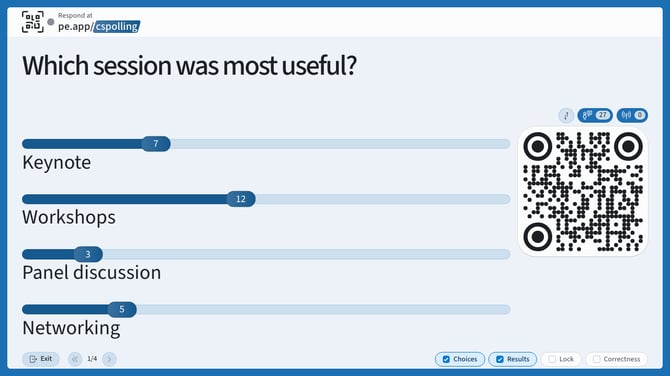
Task: Click the gray status dot beside Respond at
Action: pyautogui.click(x=51, y=22)
